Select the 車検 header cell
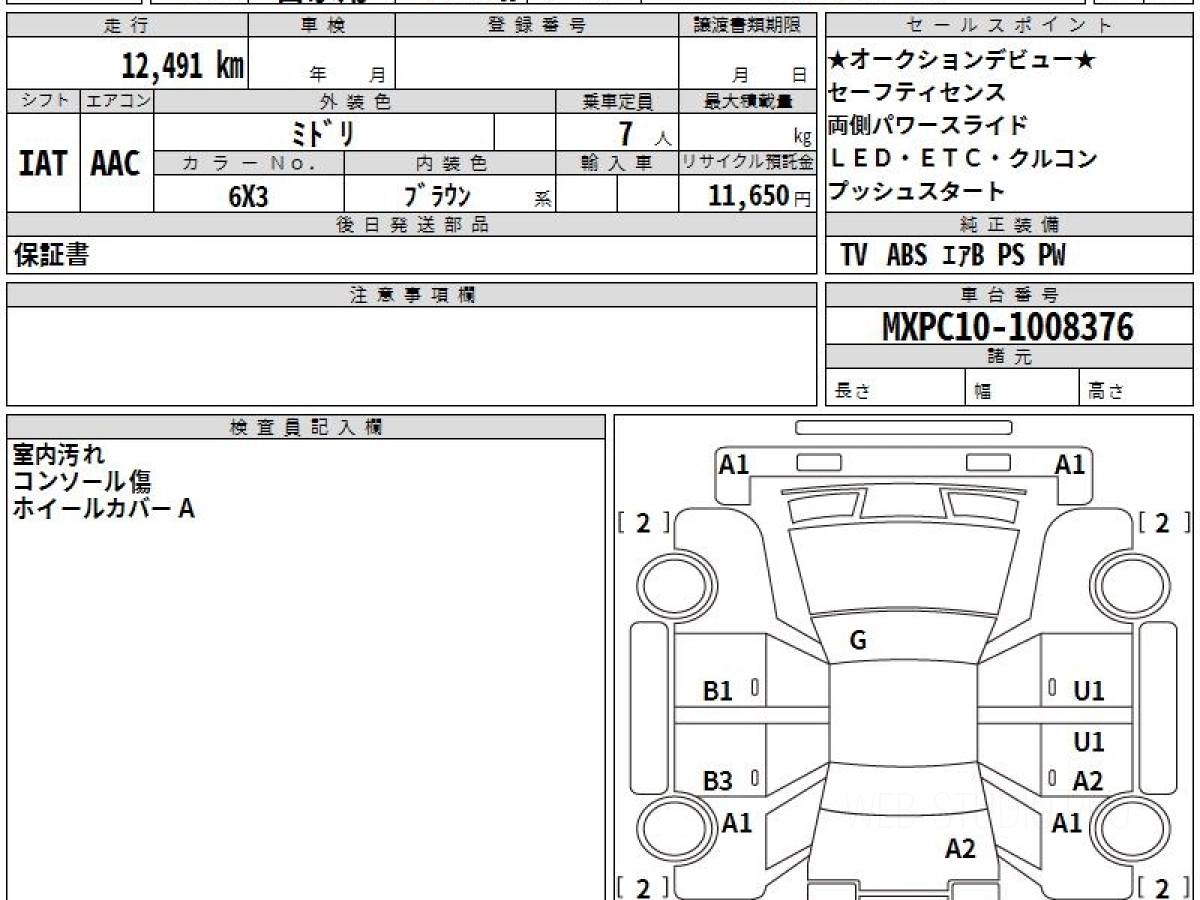1200x900 pixels. tap(322, 26)
